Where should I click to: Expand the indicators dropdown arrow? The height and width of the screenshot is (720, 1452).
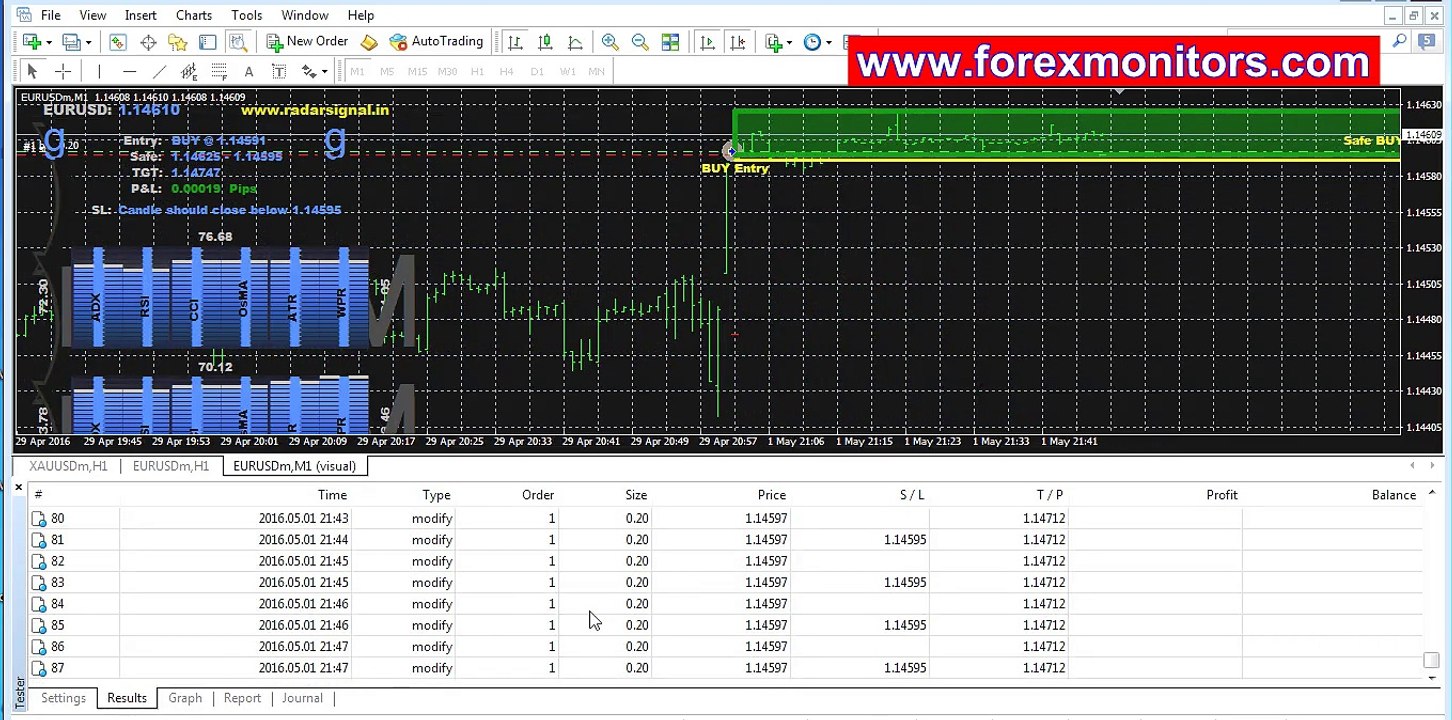789,42
